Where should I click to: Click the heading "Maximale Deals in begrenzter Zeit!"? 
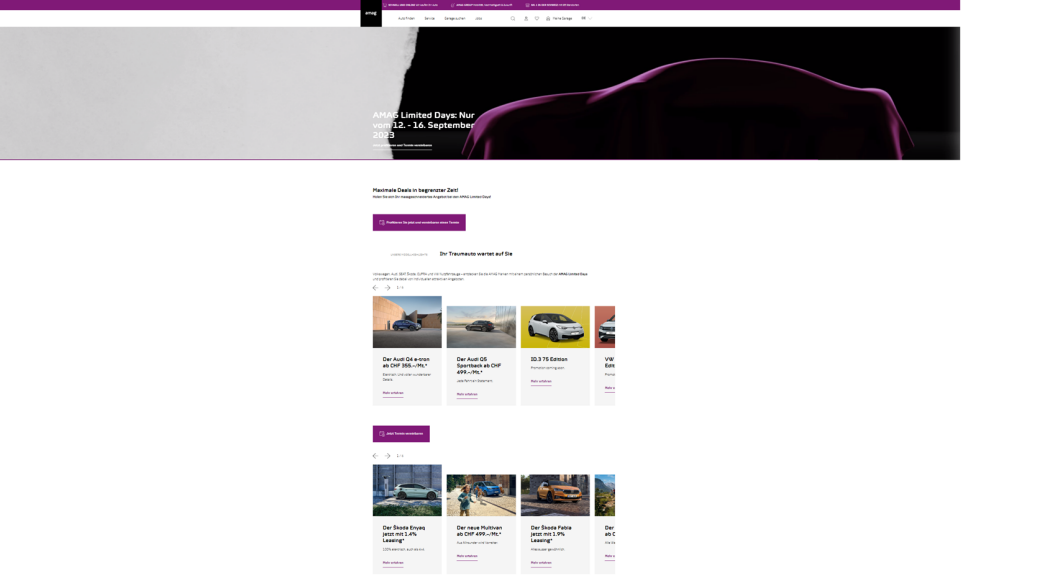click(415, 190)
